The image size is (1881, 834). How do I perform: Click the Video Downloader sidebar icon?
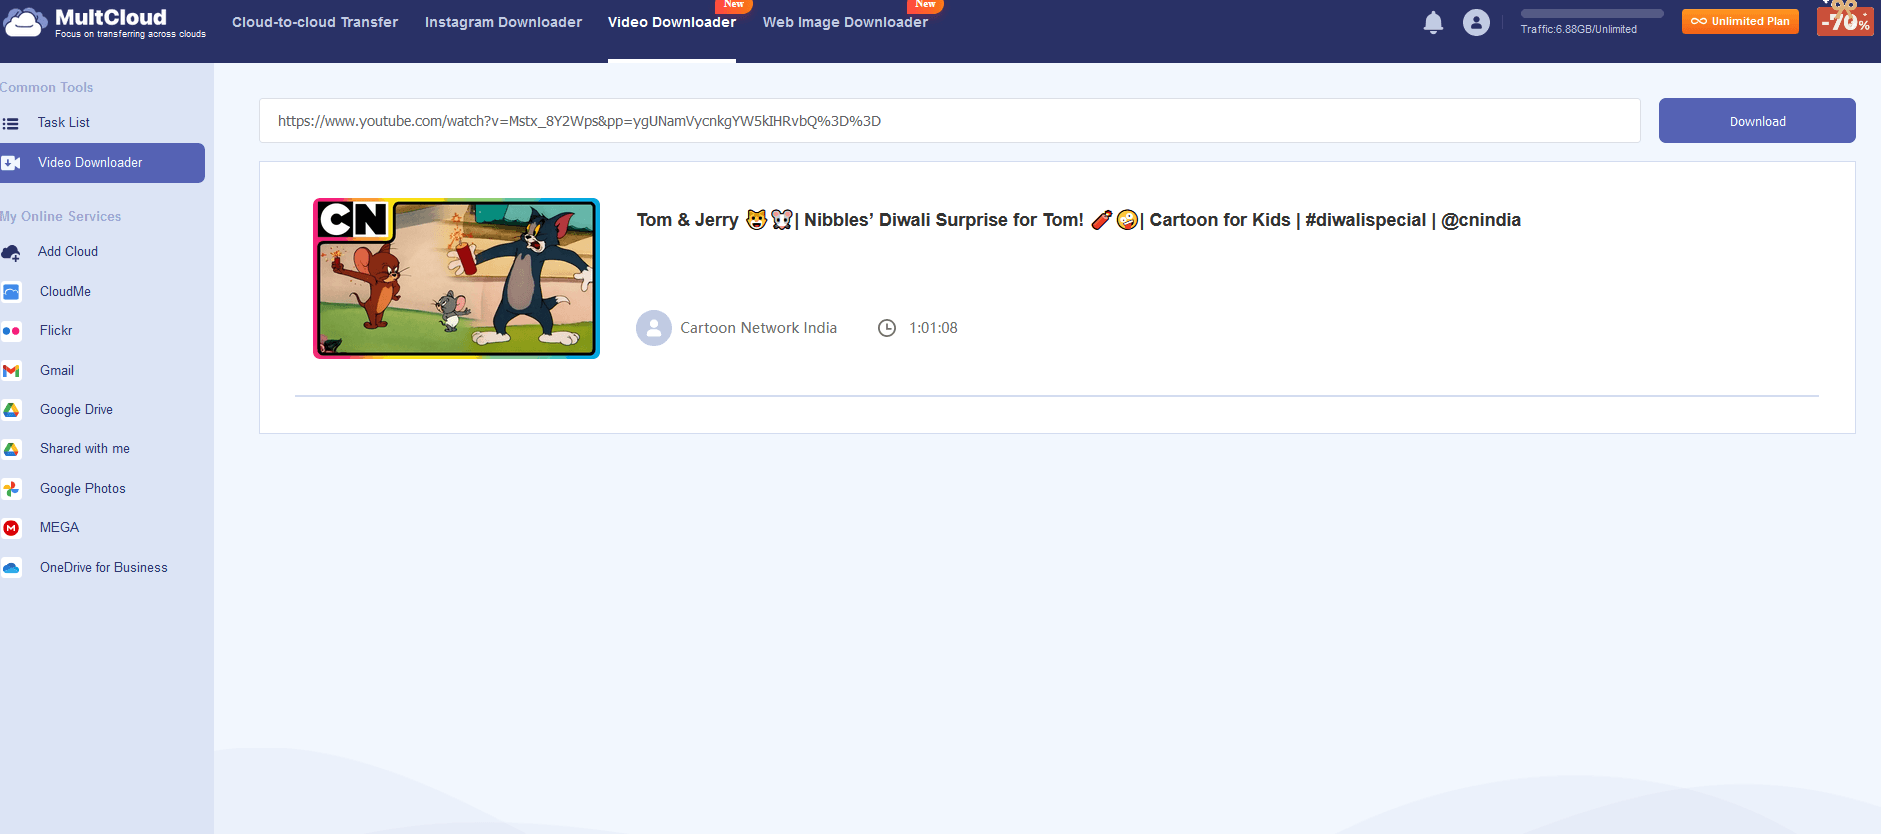coord(11,163)
